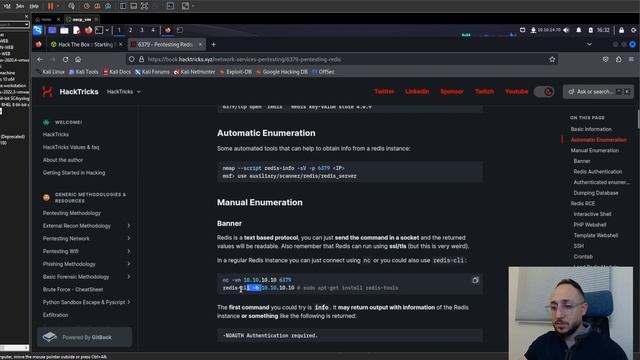Open the Kali applications menu icon
The width and height of the screenshot is (640, 360).
tap(38, 30)
